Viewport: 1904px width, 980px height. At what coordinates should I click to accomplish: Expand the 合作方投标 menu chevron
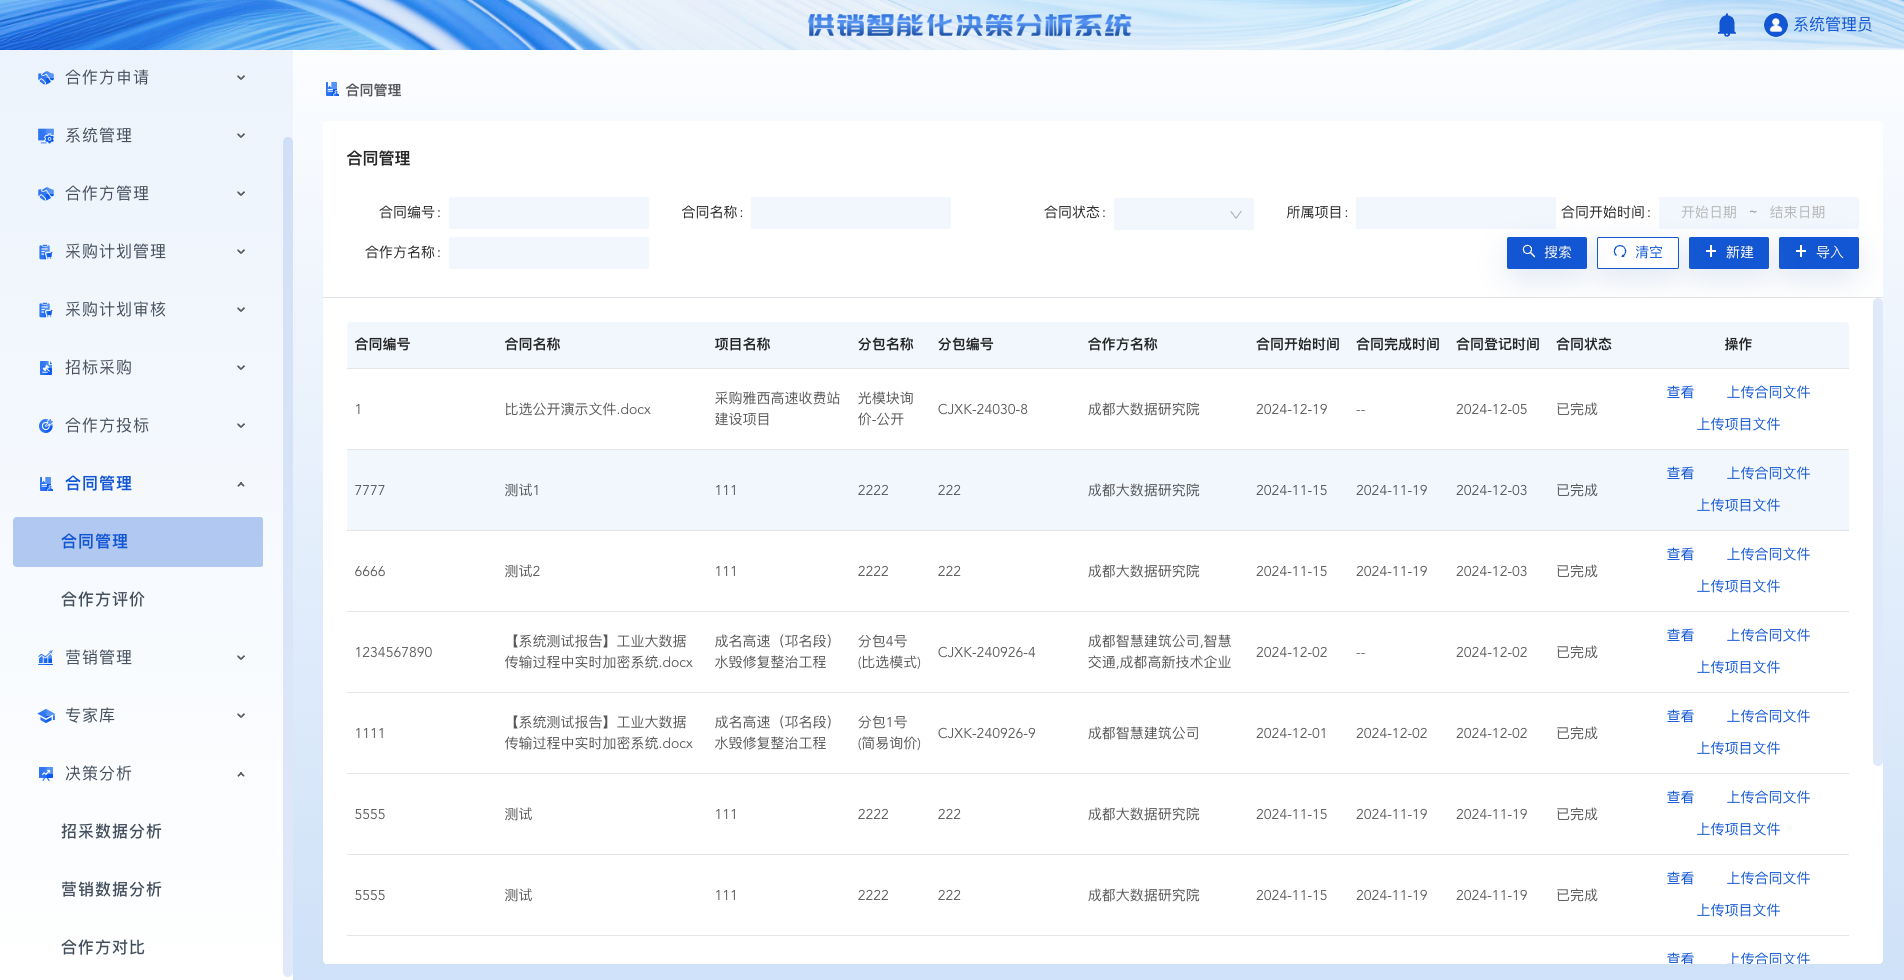tap(241, 426)
